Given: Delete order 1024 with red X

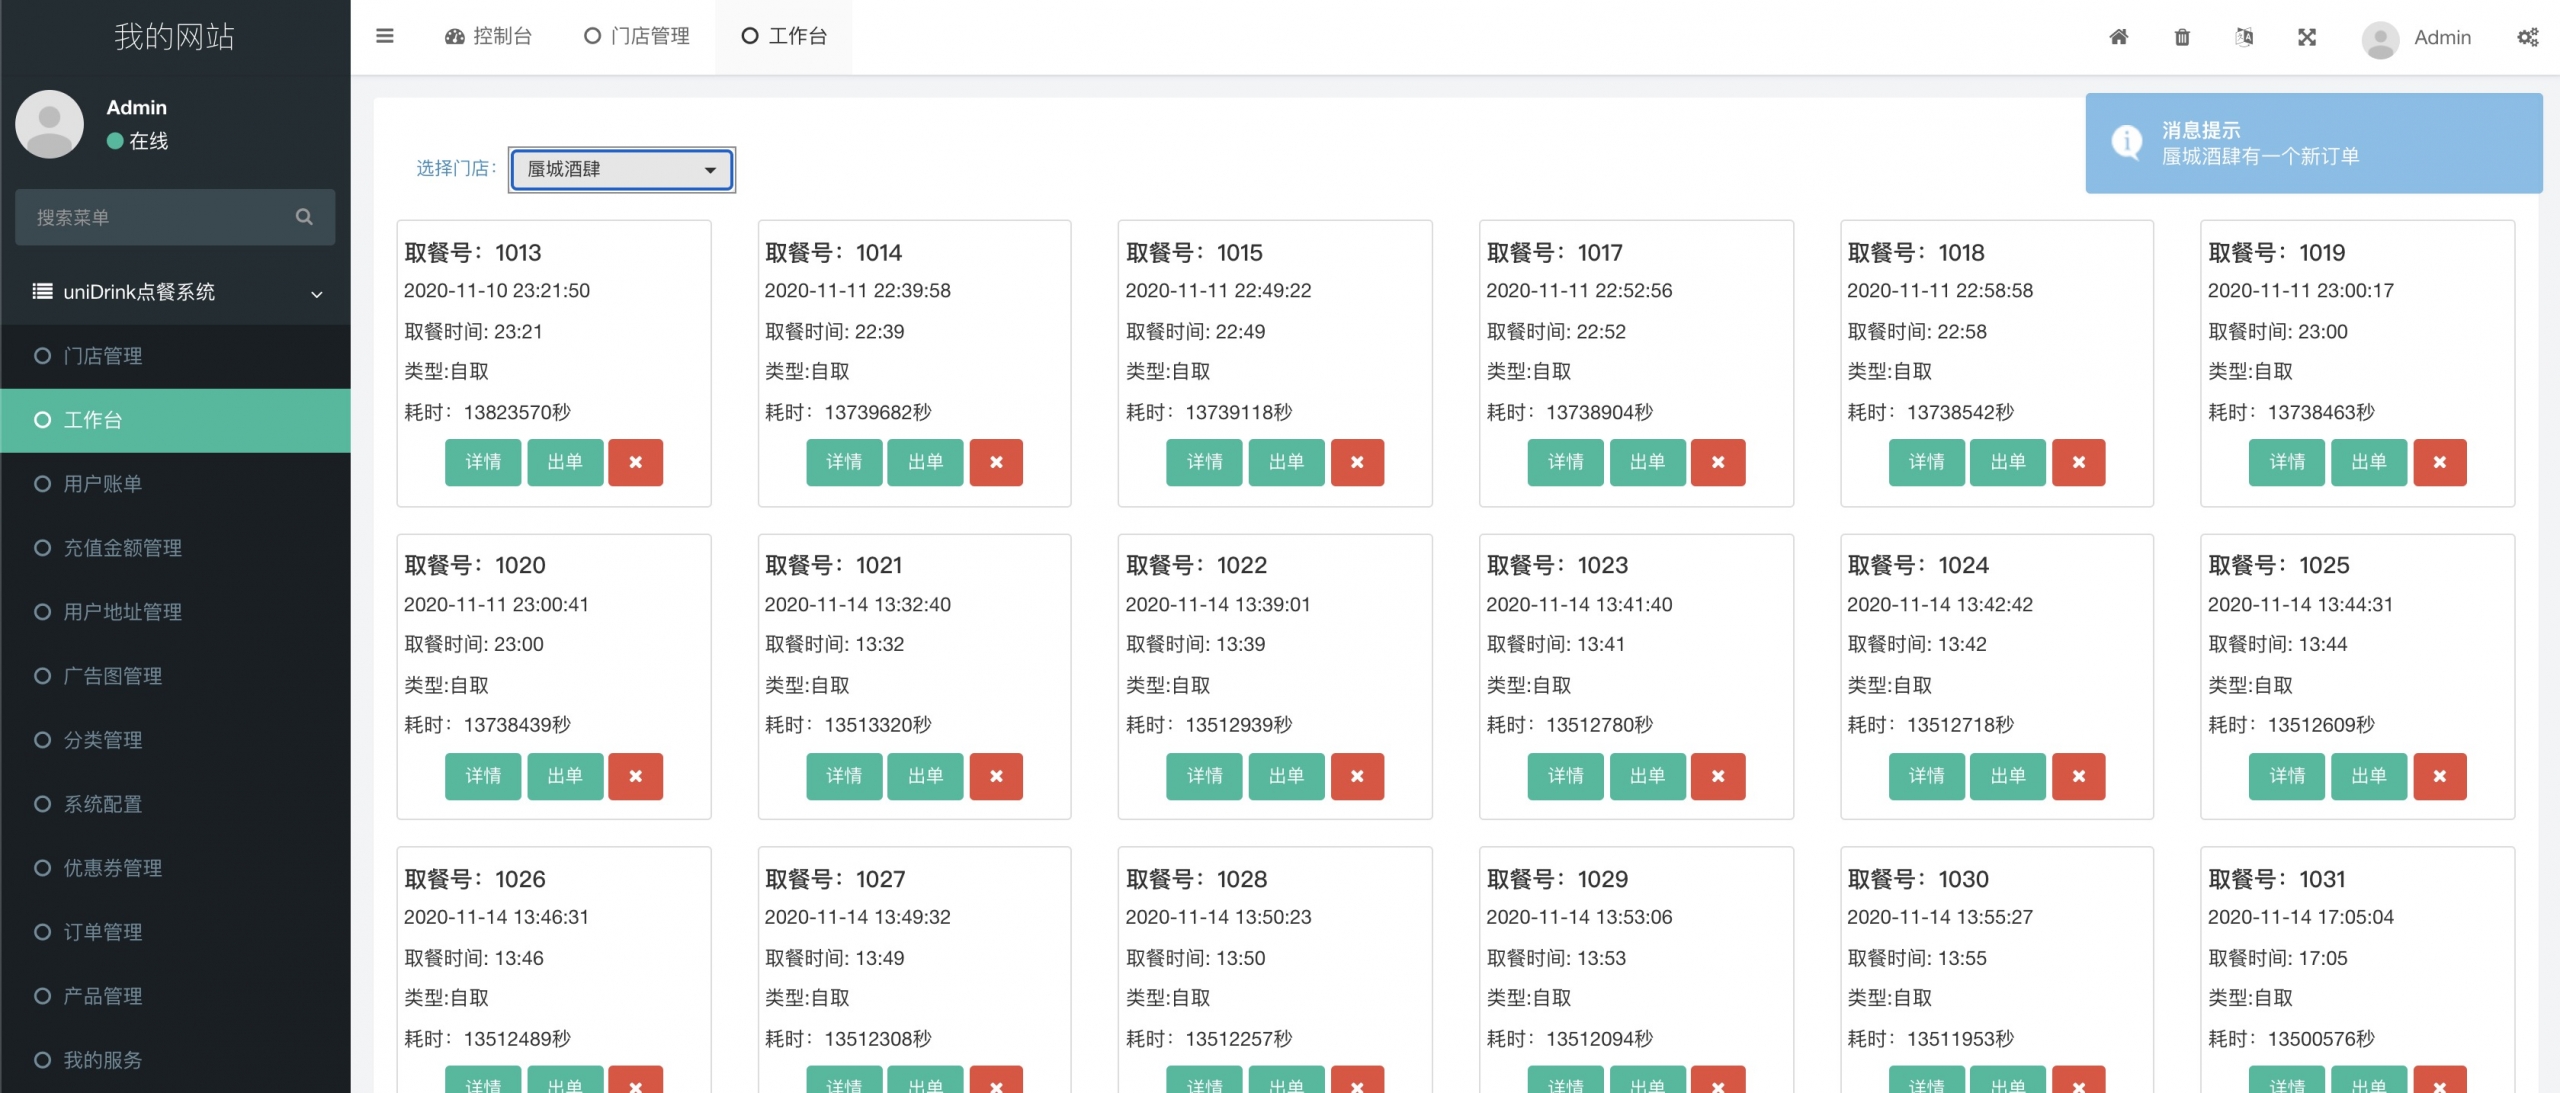Looking at the screenshot, I should pos(2079,776).
